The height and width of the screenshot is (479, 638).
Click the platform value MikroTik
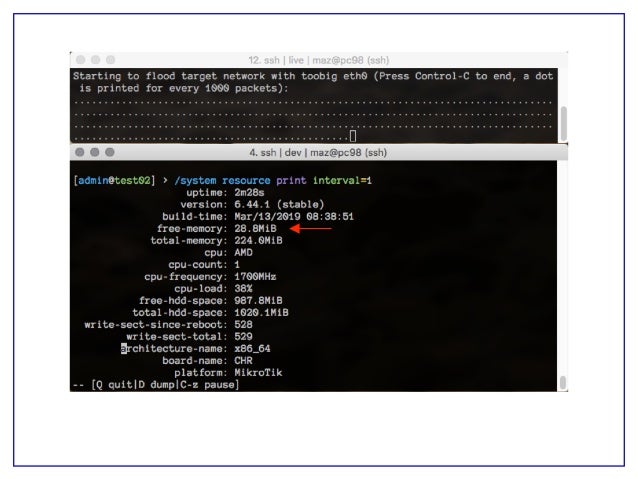click(x=258, y=373)
